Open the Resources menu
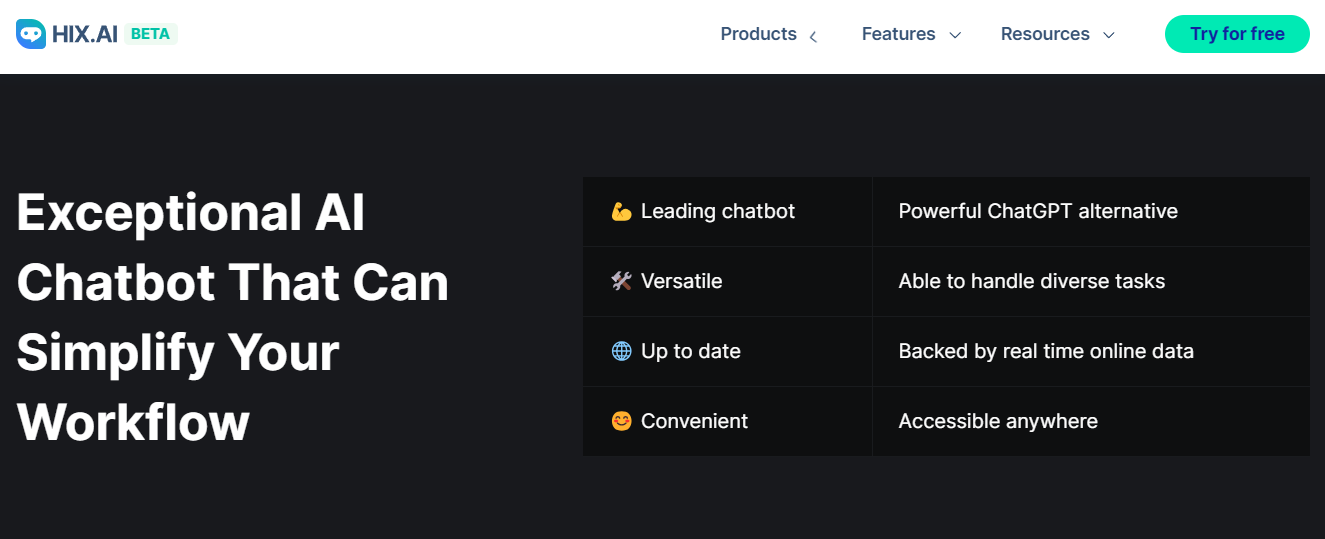Image resolution: width=1325 pixels, height=539 pixels. [1045, 34]
